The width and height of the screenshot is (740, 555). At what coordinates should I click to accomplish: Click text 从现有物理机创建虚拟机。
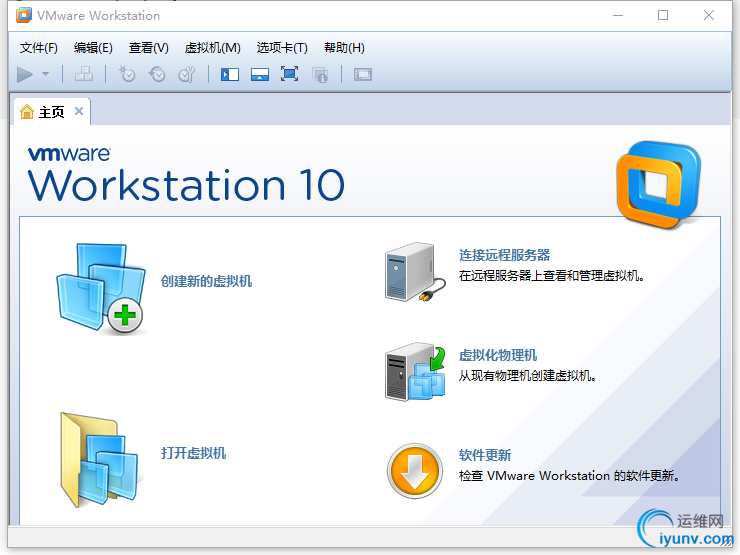528,376
